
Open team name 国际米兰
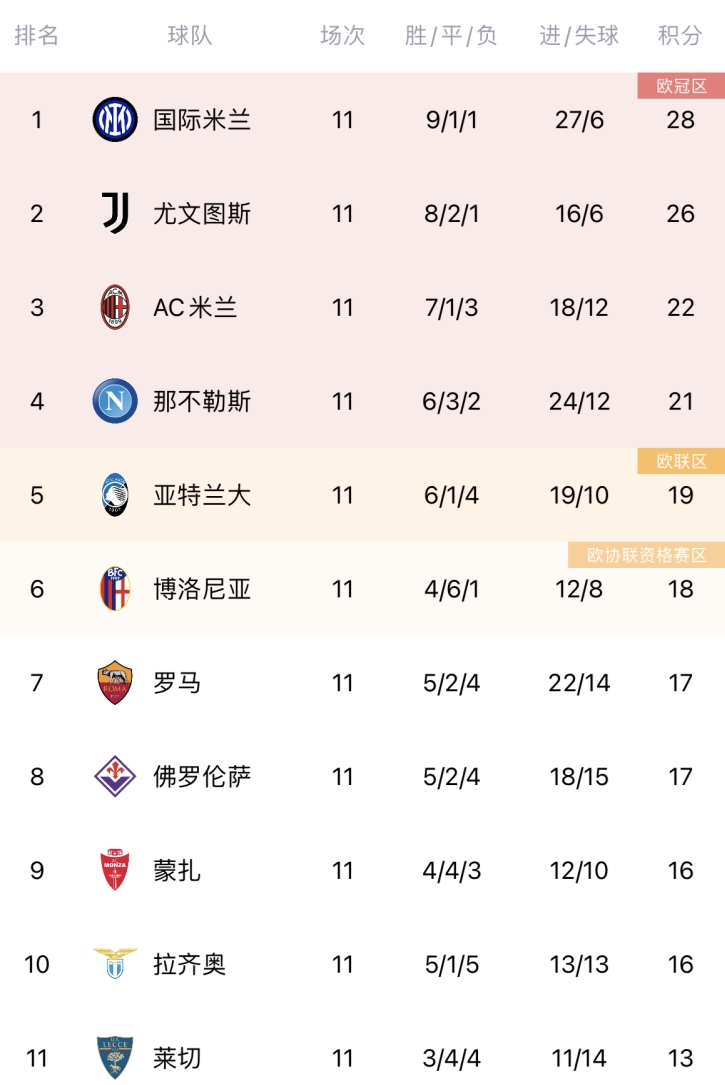pos(201,120)
